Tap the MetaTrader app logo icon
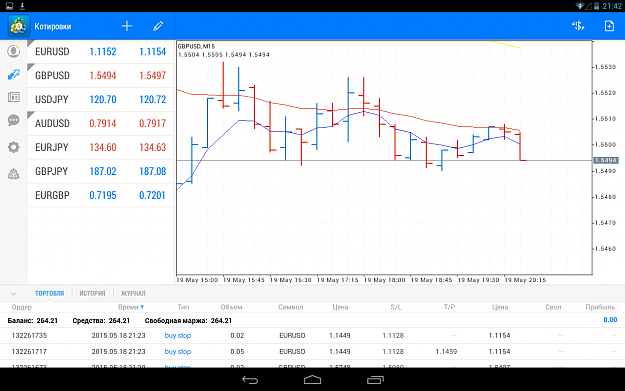625x391 pixels. 18,26
